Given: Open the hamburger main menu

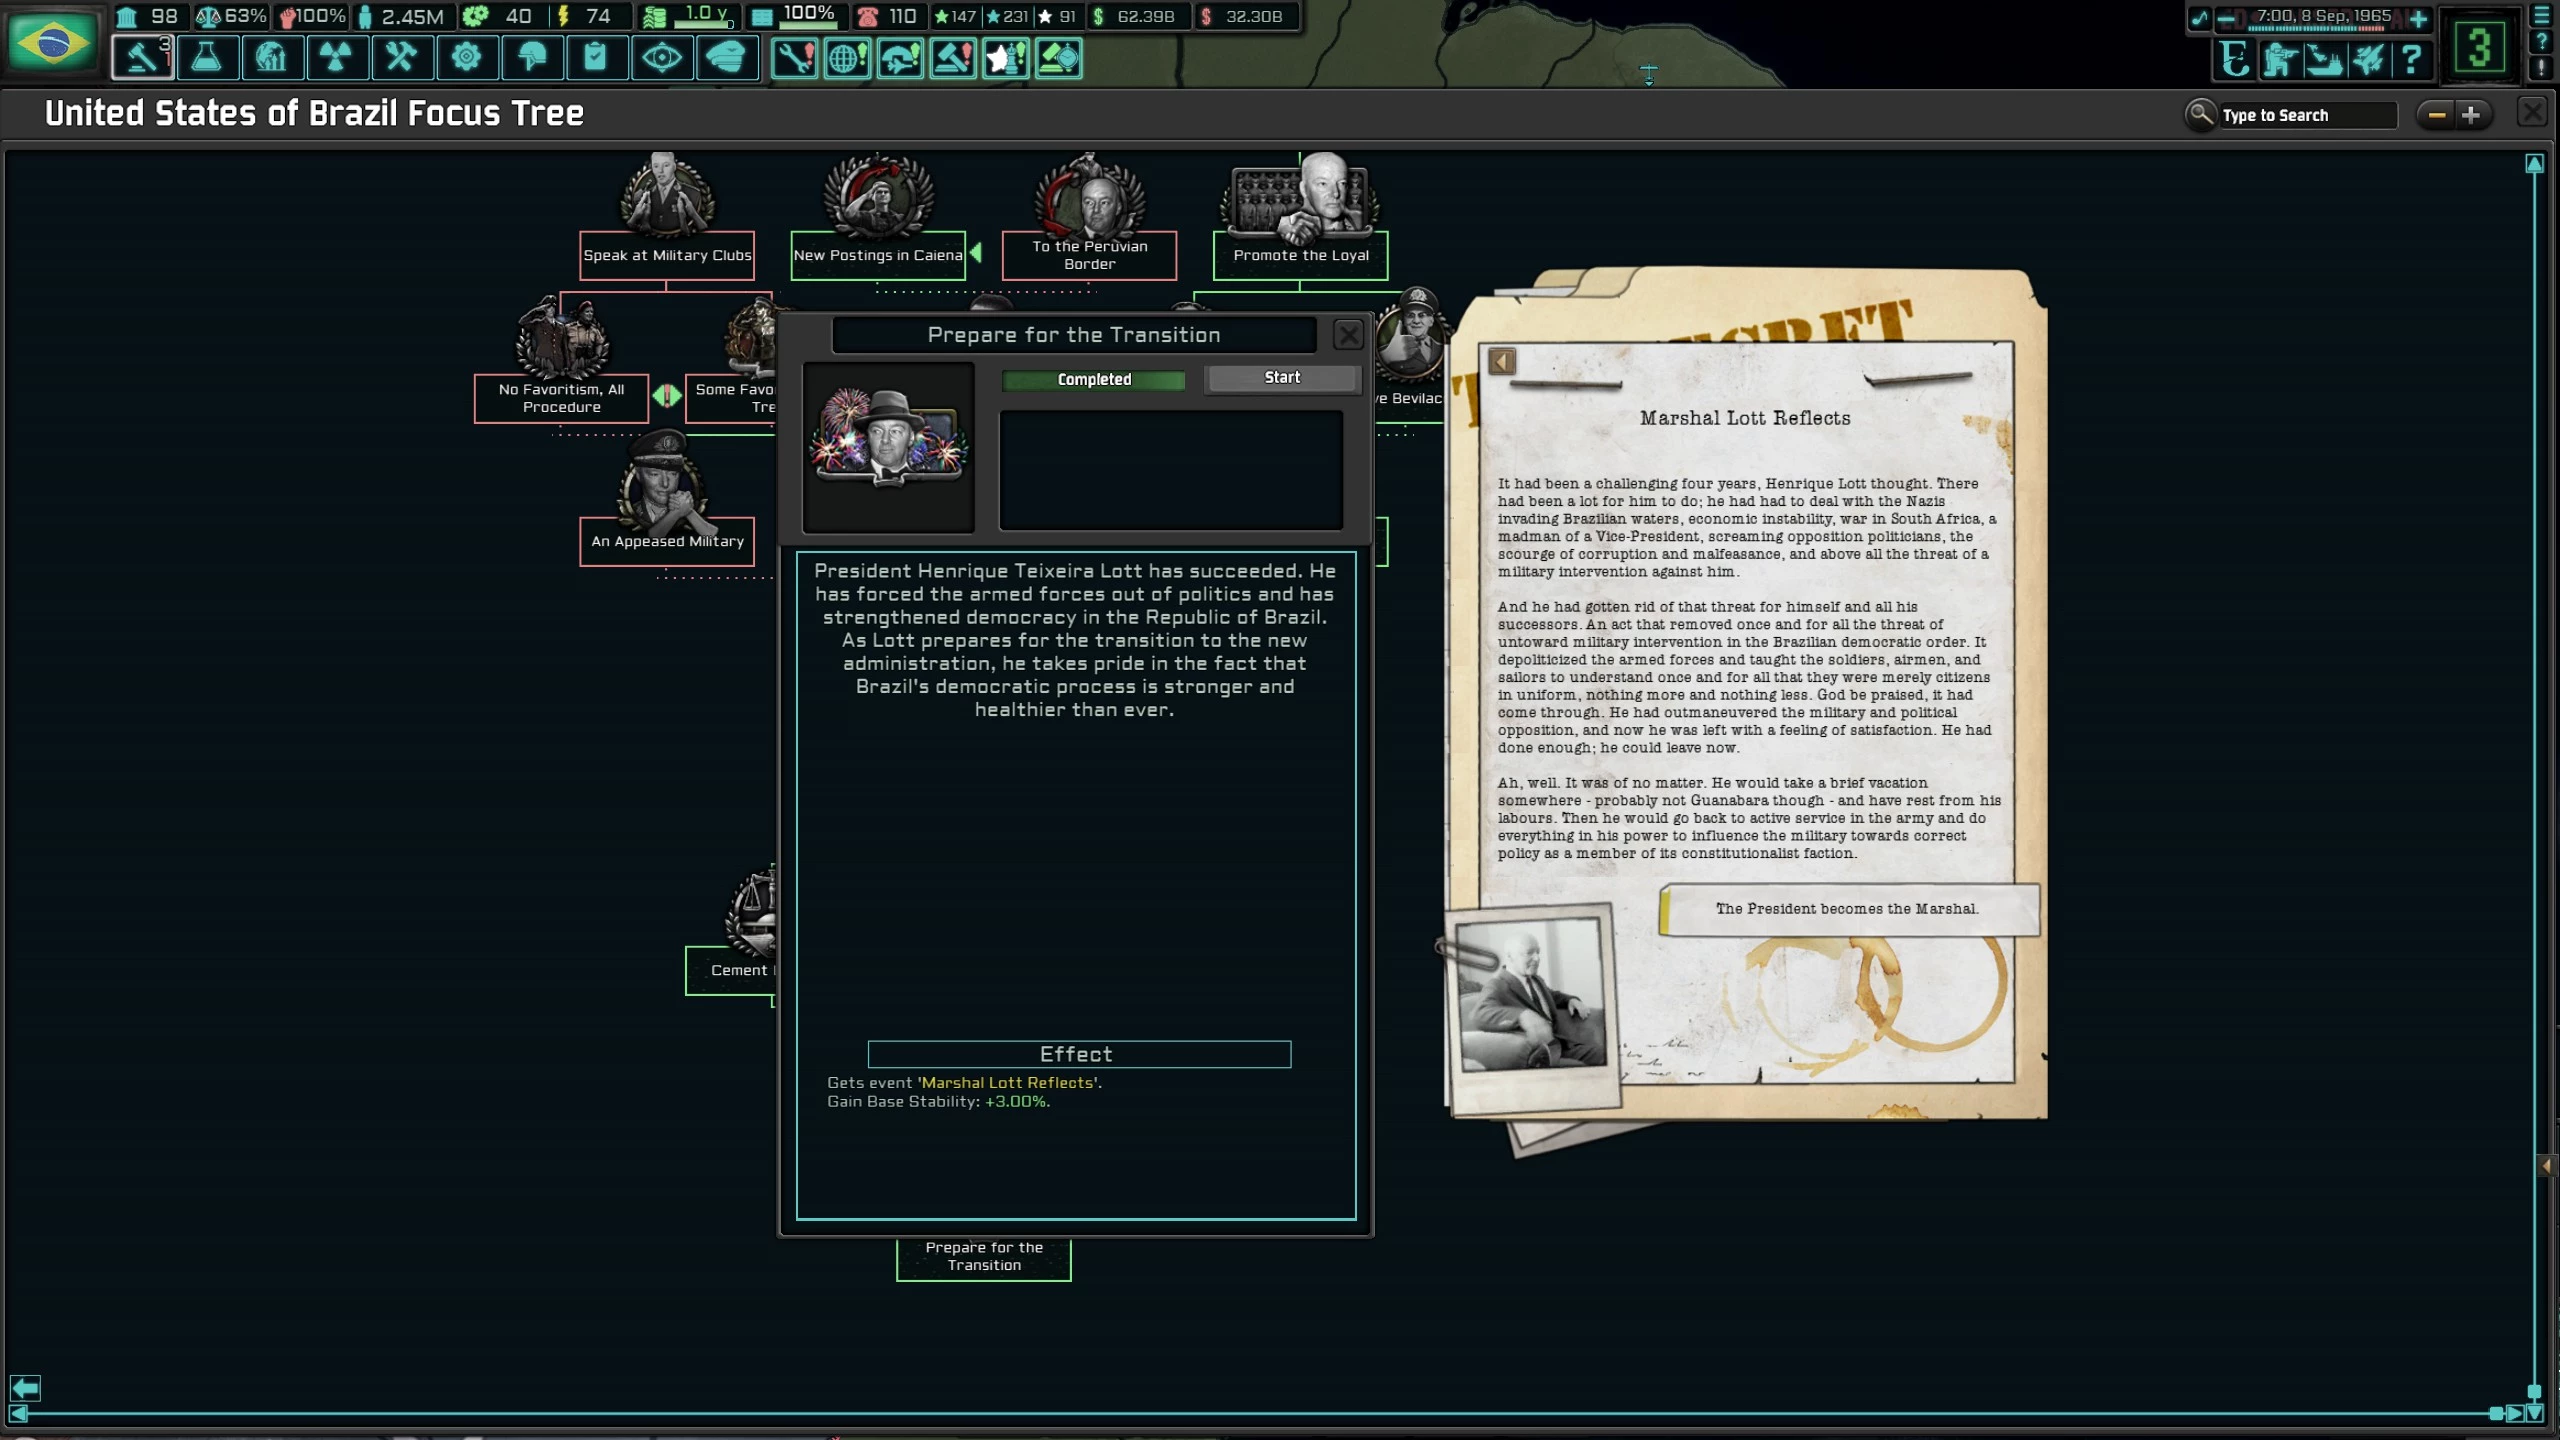Looking at the screenshot, I should pos(2541,16).
